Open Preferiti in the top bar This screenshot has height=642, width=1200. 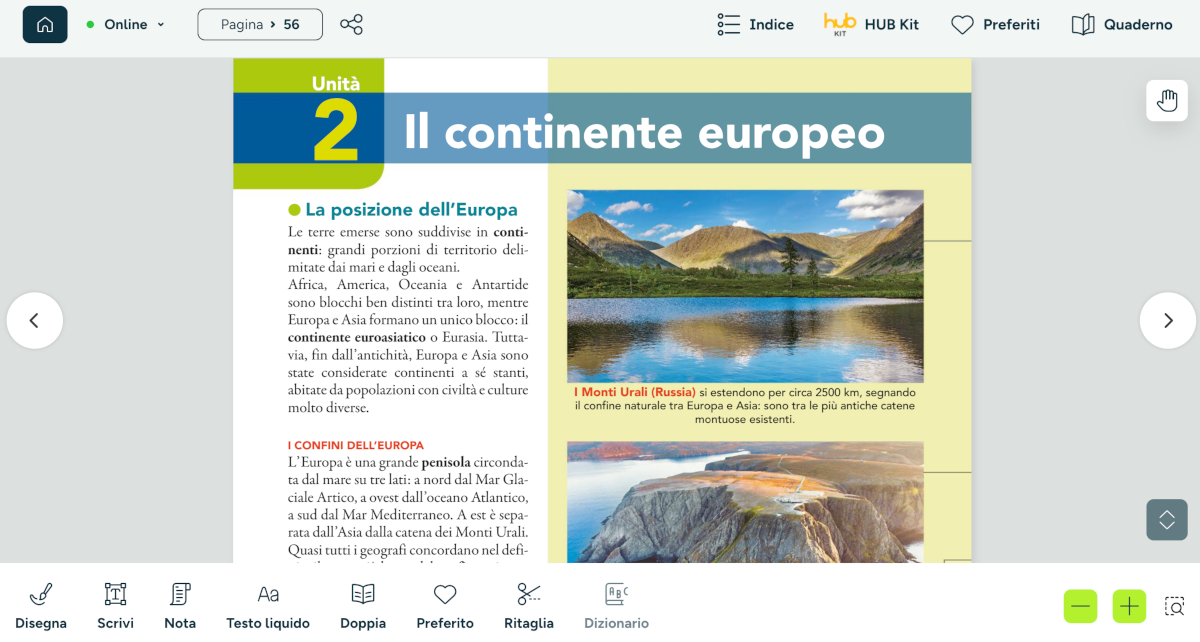click(995, 24)
